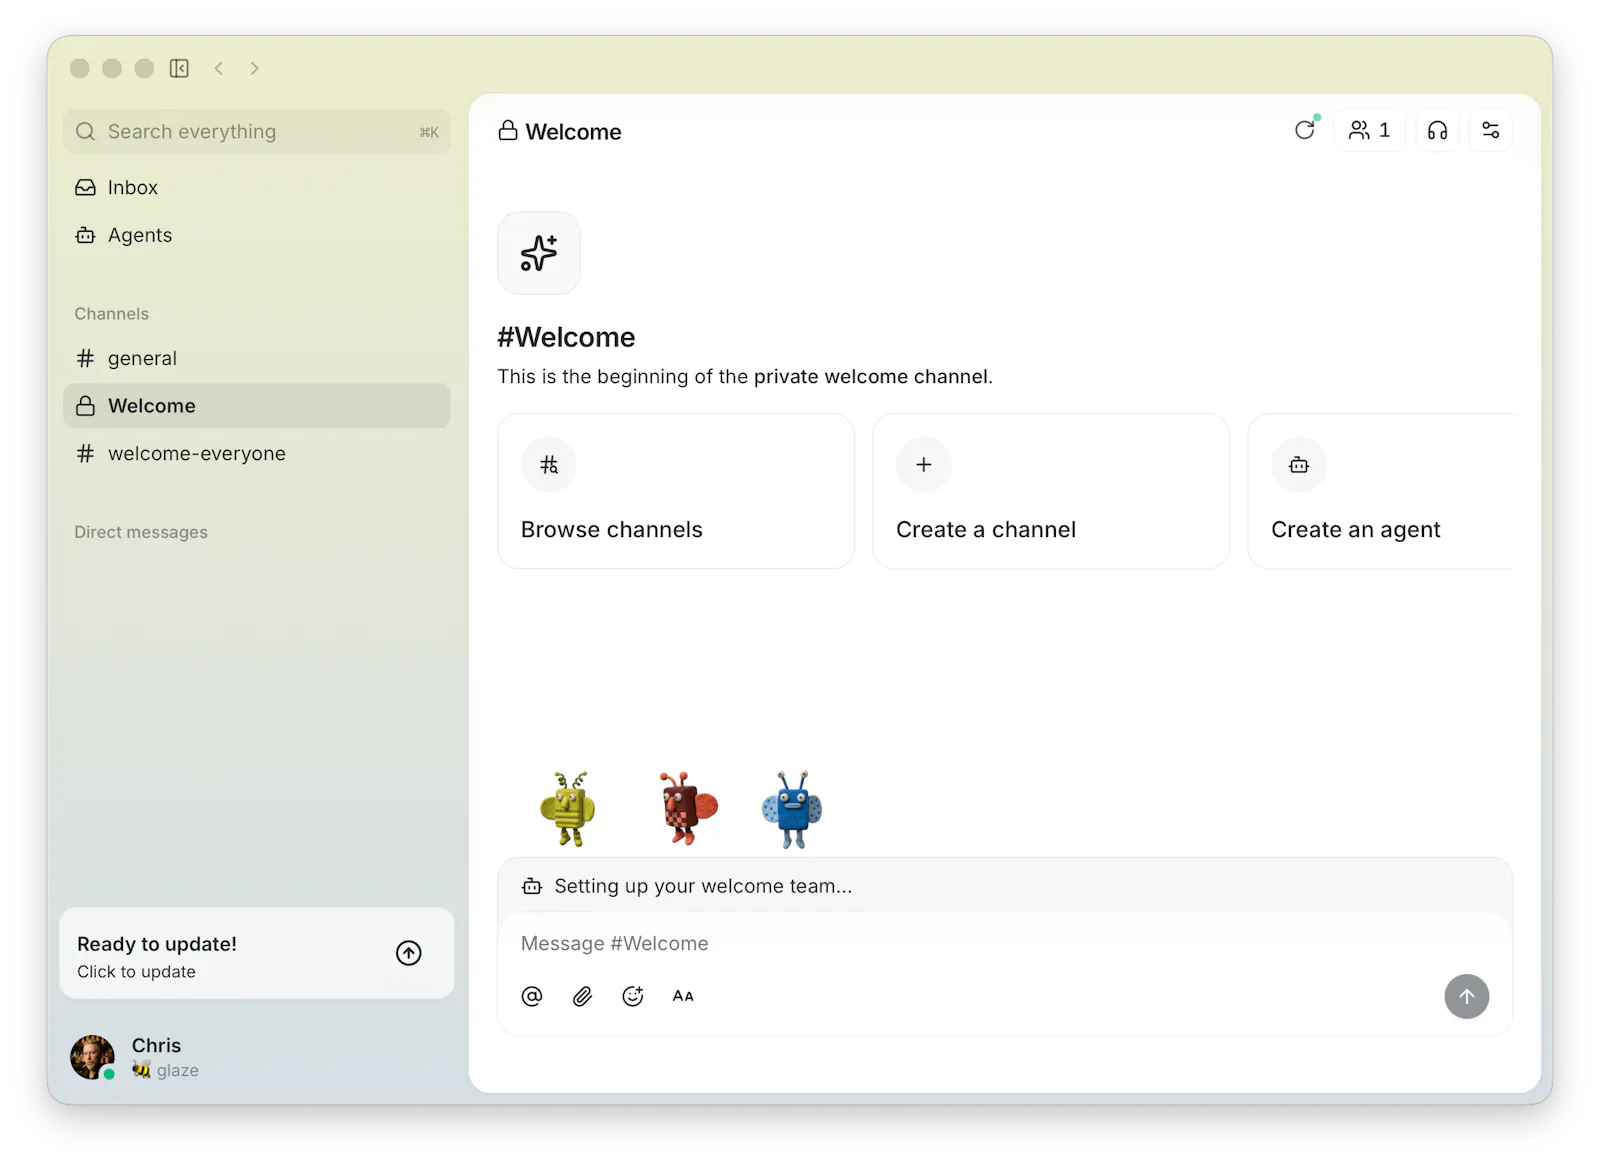Click the magnifier icon in search field

click(86, 131)
